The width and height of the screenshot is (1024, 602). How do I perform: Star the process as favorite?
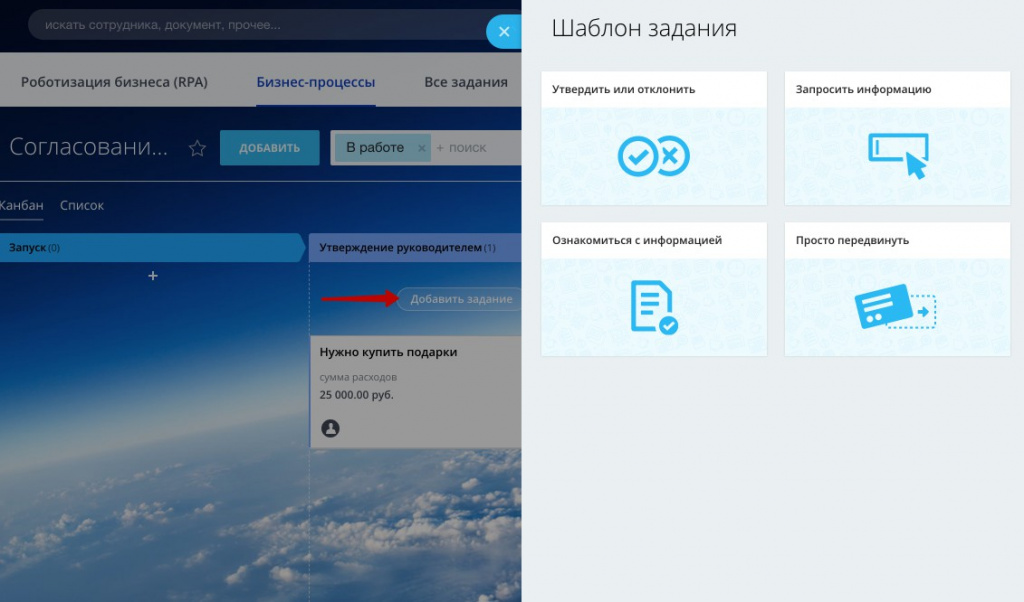[x=197, y=148]
